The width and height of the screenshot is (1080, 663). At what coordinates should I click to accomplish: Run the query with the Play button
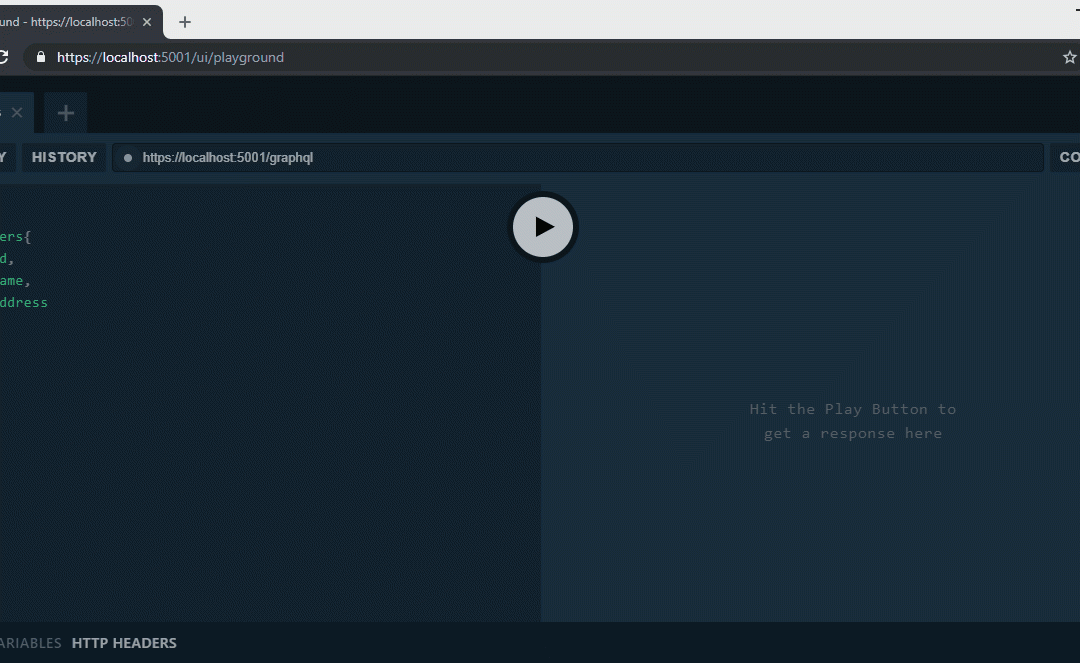(x=543, y=227)
